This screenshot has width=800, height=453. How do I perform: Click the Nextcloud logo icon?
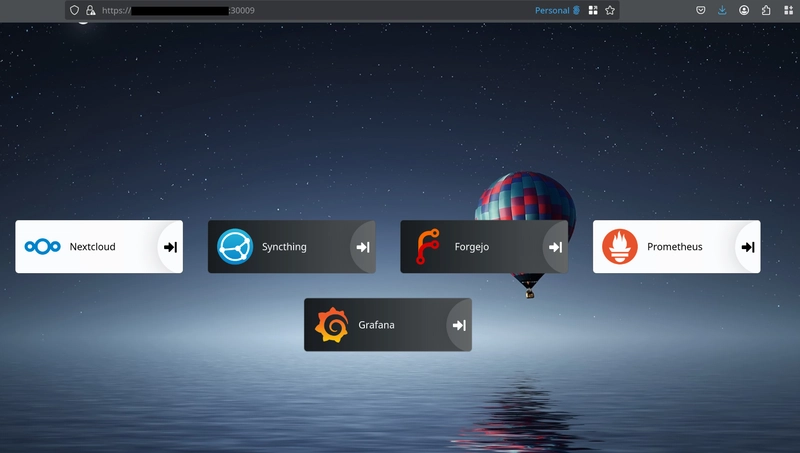coord(43,247)
